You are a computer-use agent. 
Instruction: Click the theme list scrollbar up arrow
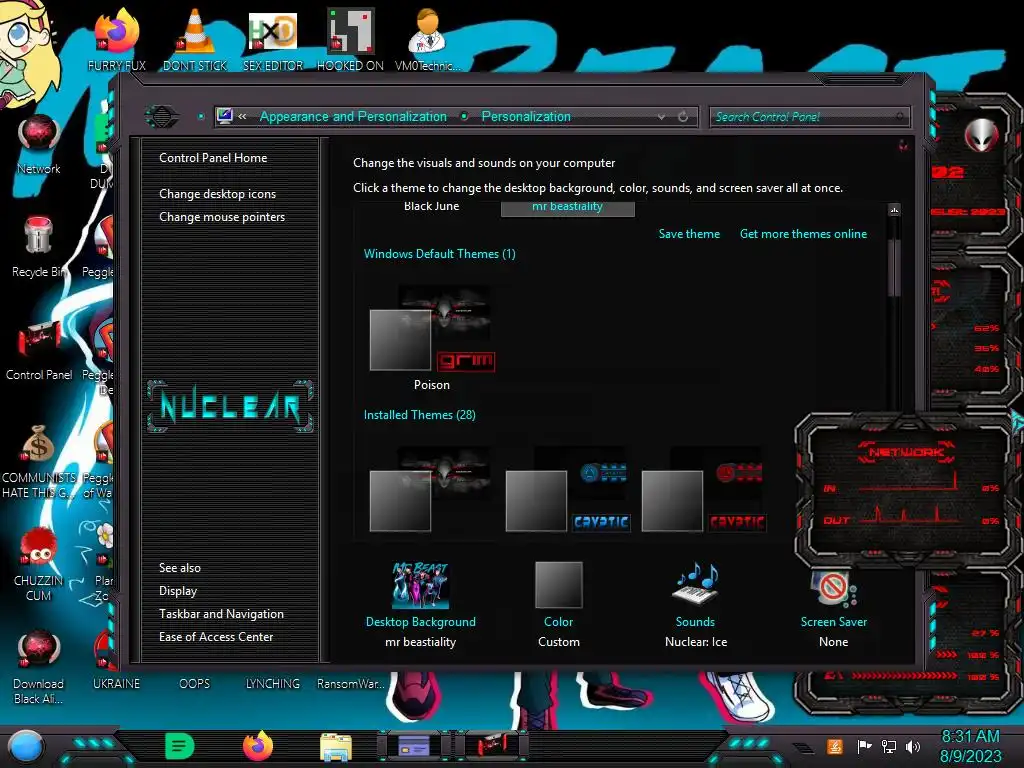(894, 210)
